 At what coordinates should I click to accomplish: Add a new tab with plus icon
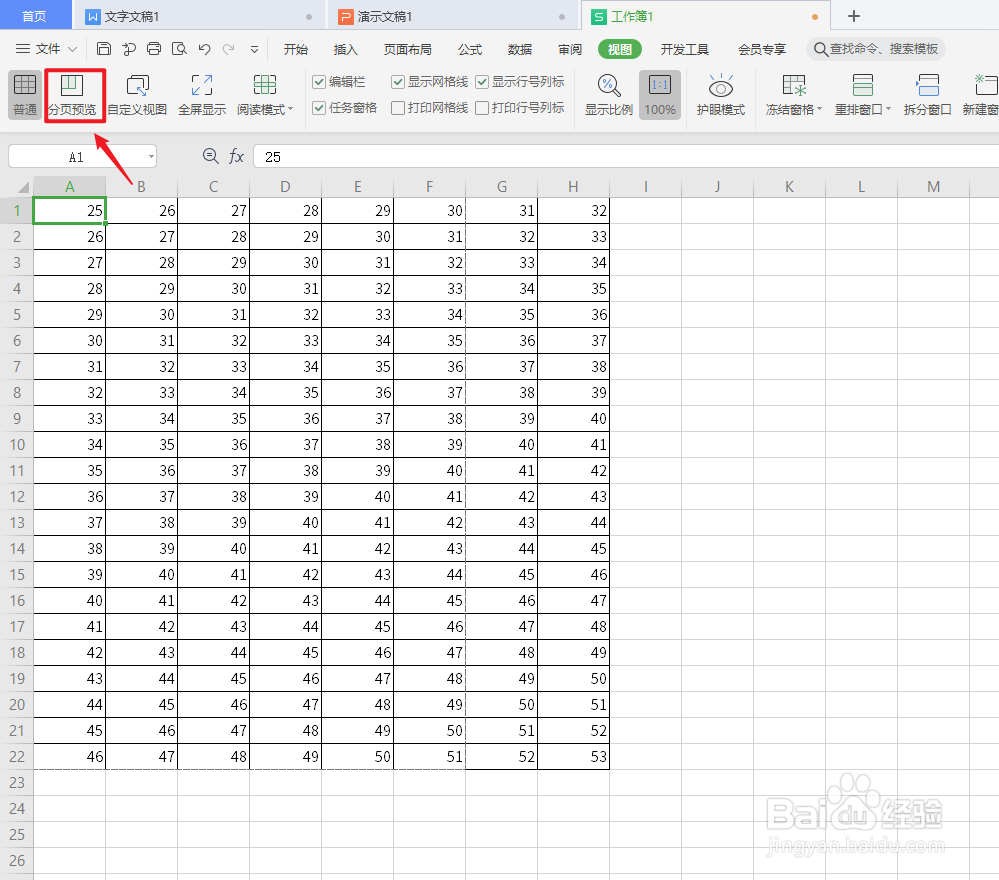tap(854, 17)
